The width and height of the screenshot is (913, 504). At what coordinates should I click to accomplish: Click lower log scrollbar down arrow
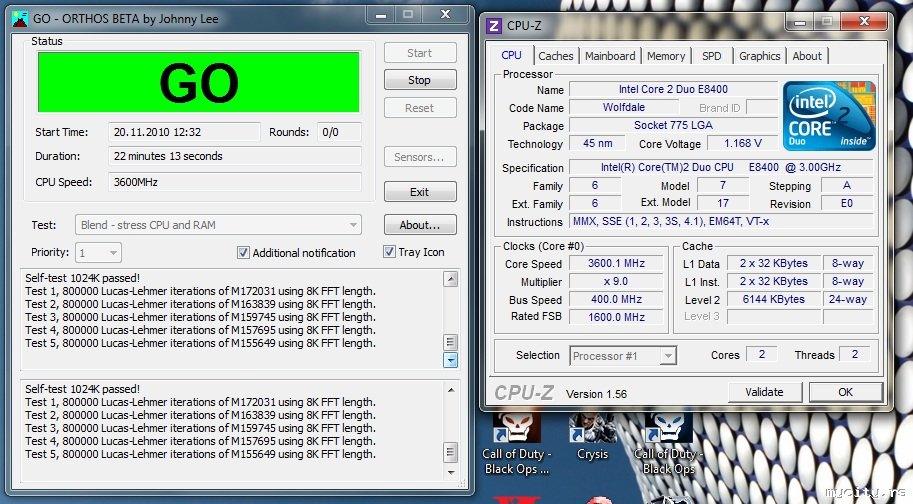coord(450,473)
